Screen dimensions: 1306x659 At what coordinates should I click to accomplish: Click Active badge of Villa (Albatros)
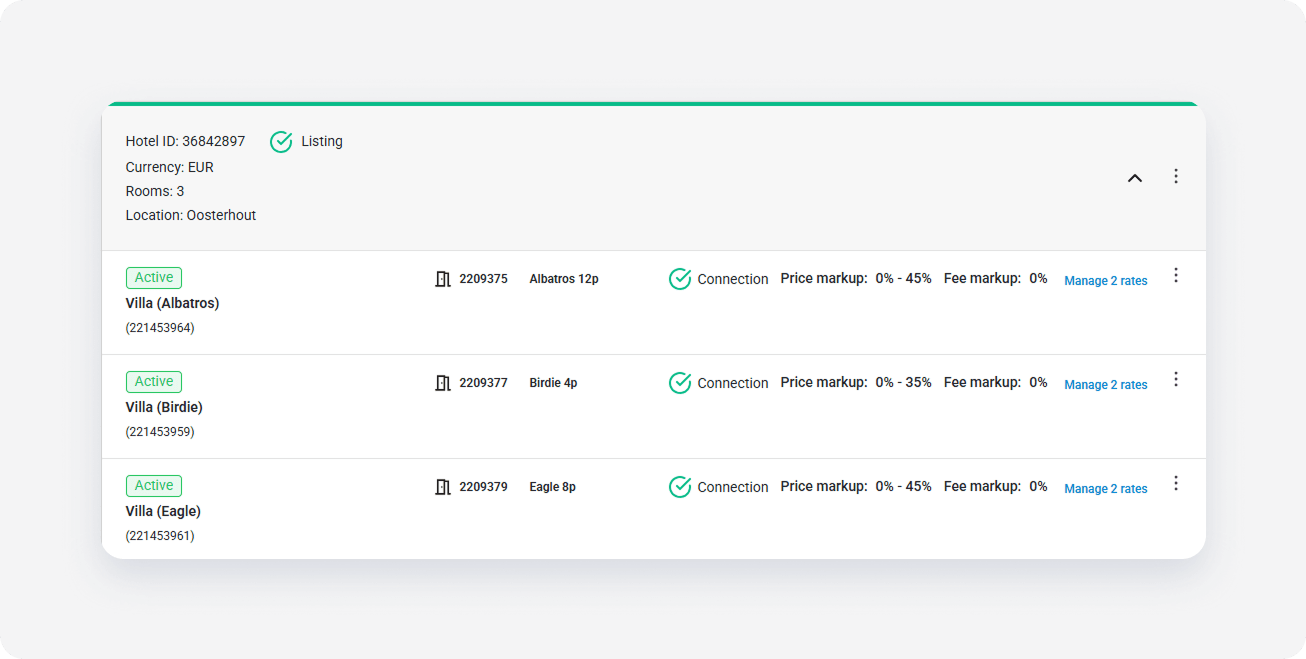pyautogui.click(x=154, y=278)
